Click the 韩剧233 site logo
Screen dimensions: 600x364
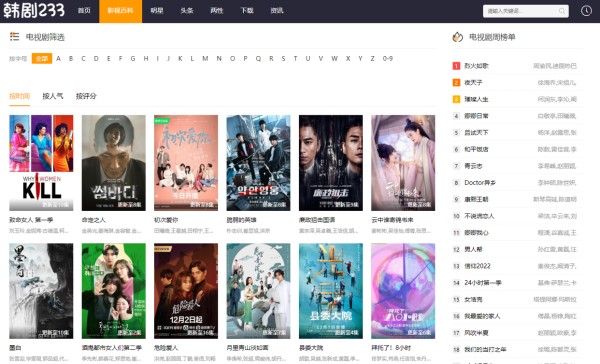(x=34, y=10)
